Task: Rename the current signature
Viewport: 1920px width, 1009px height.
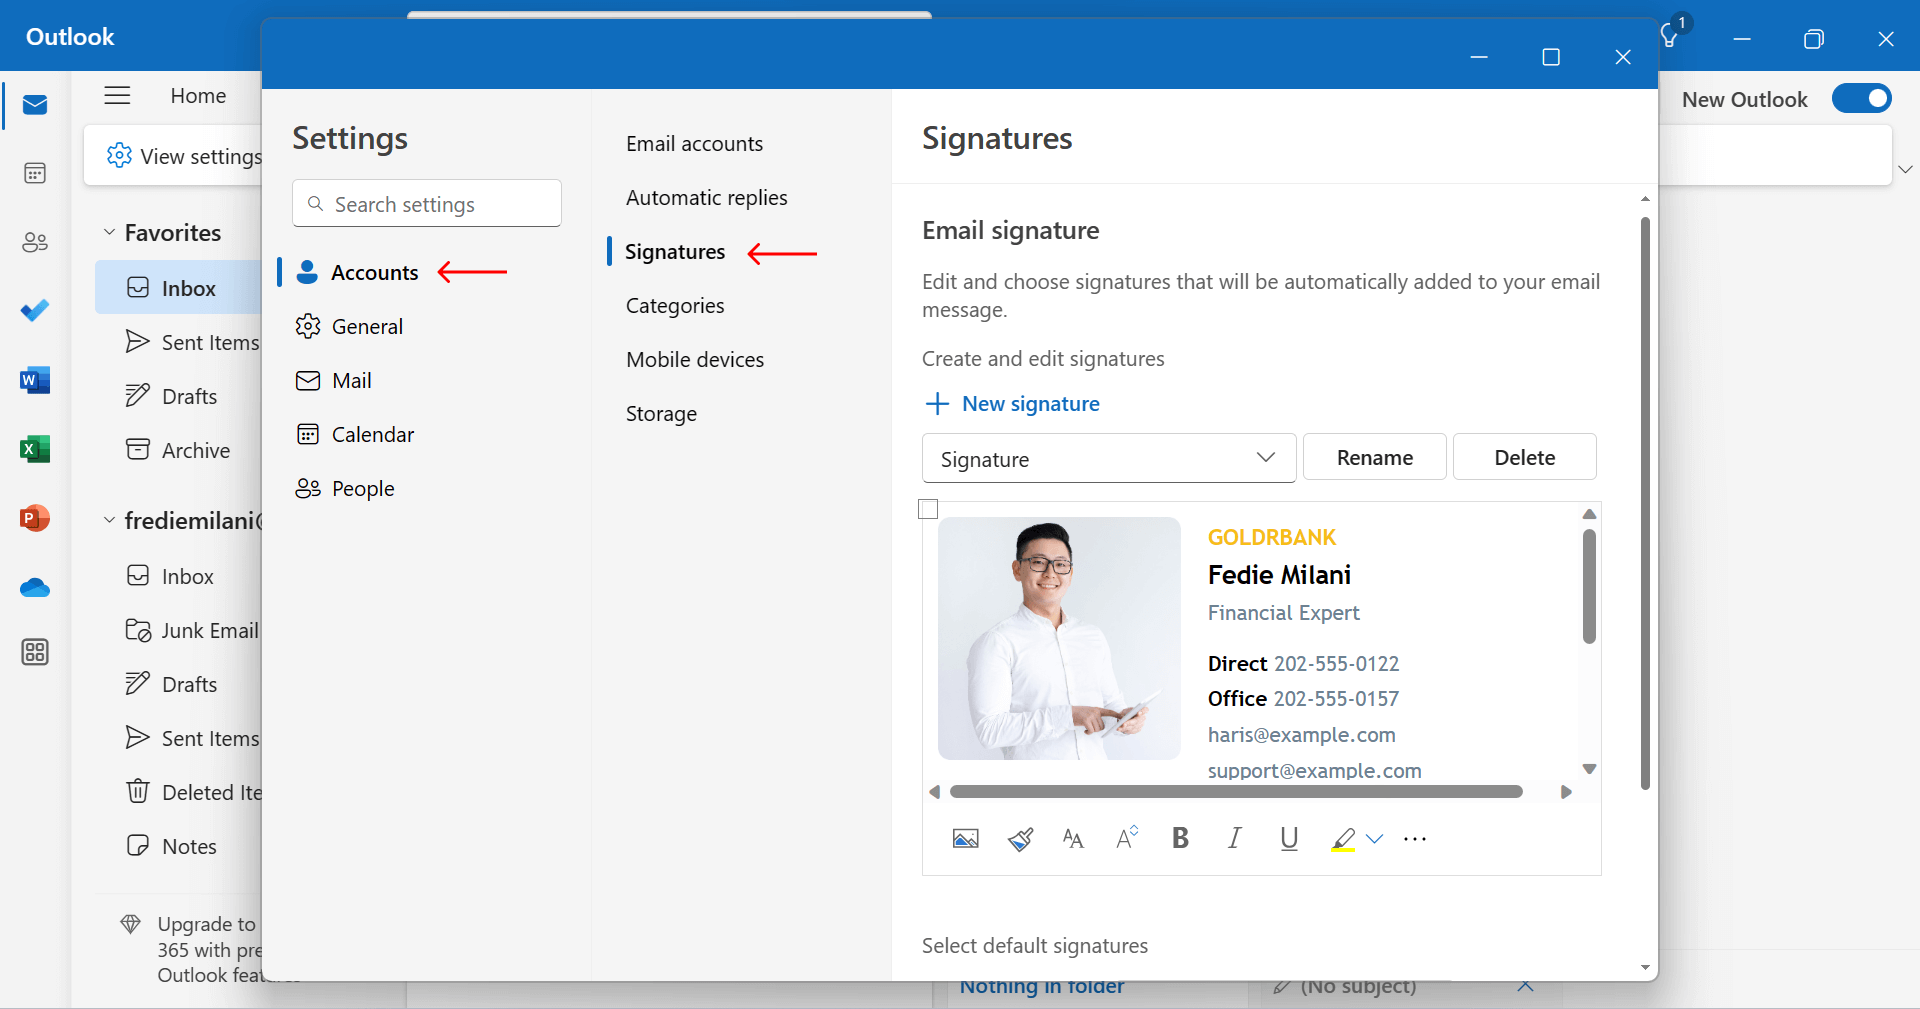Action: point(1375,457)
